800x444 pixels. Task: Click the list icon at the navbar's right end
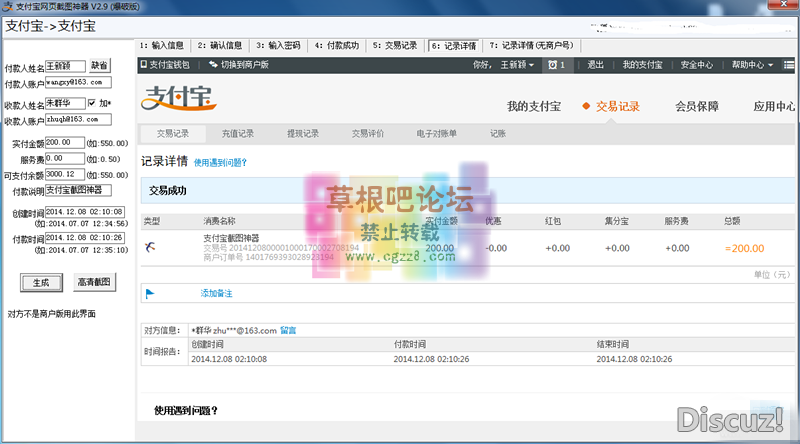pos(789,65)
